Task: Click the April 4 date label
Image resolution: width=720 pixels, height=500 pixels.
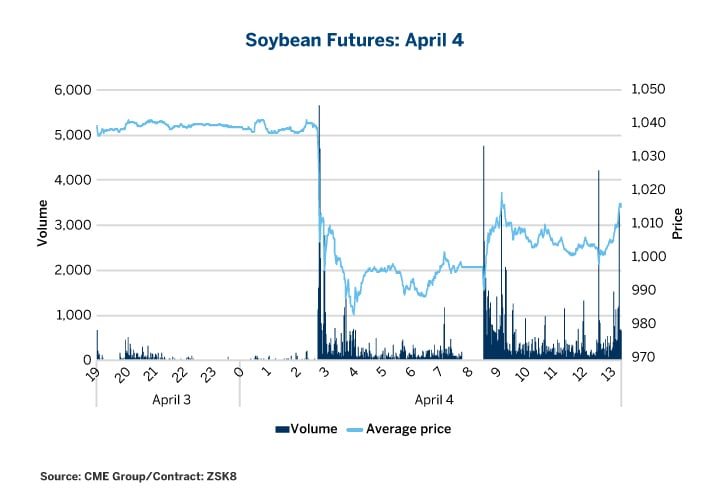Action: (430, 397)
